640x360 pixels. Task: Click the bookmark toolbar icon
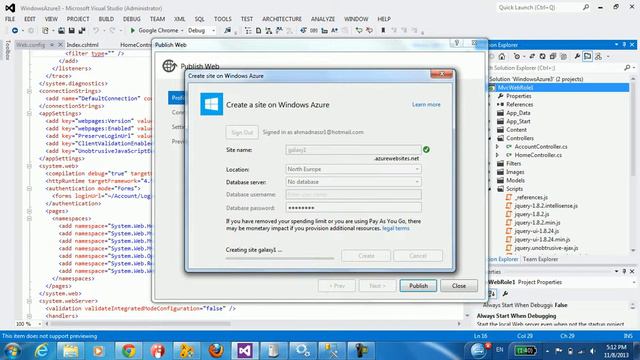click(x=383, y=31)
